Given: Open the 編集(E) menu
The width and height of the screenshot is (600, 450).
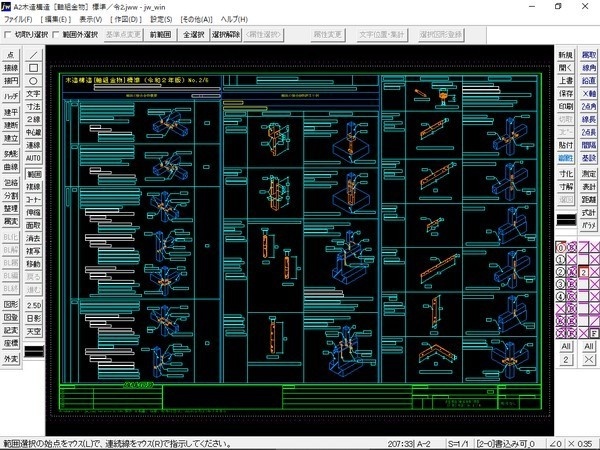Looking at the screenshot, I should coord(56,19).
